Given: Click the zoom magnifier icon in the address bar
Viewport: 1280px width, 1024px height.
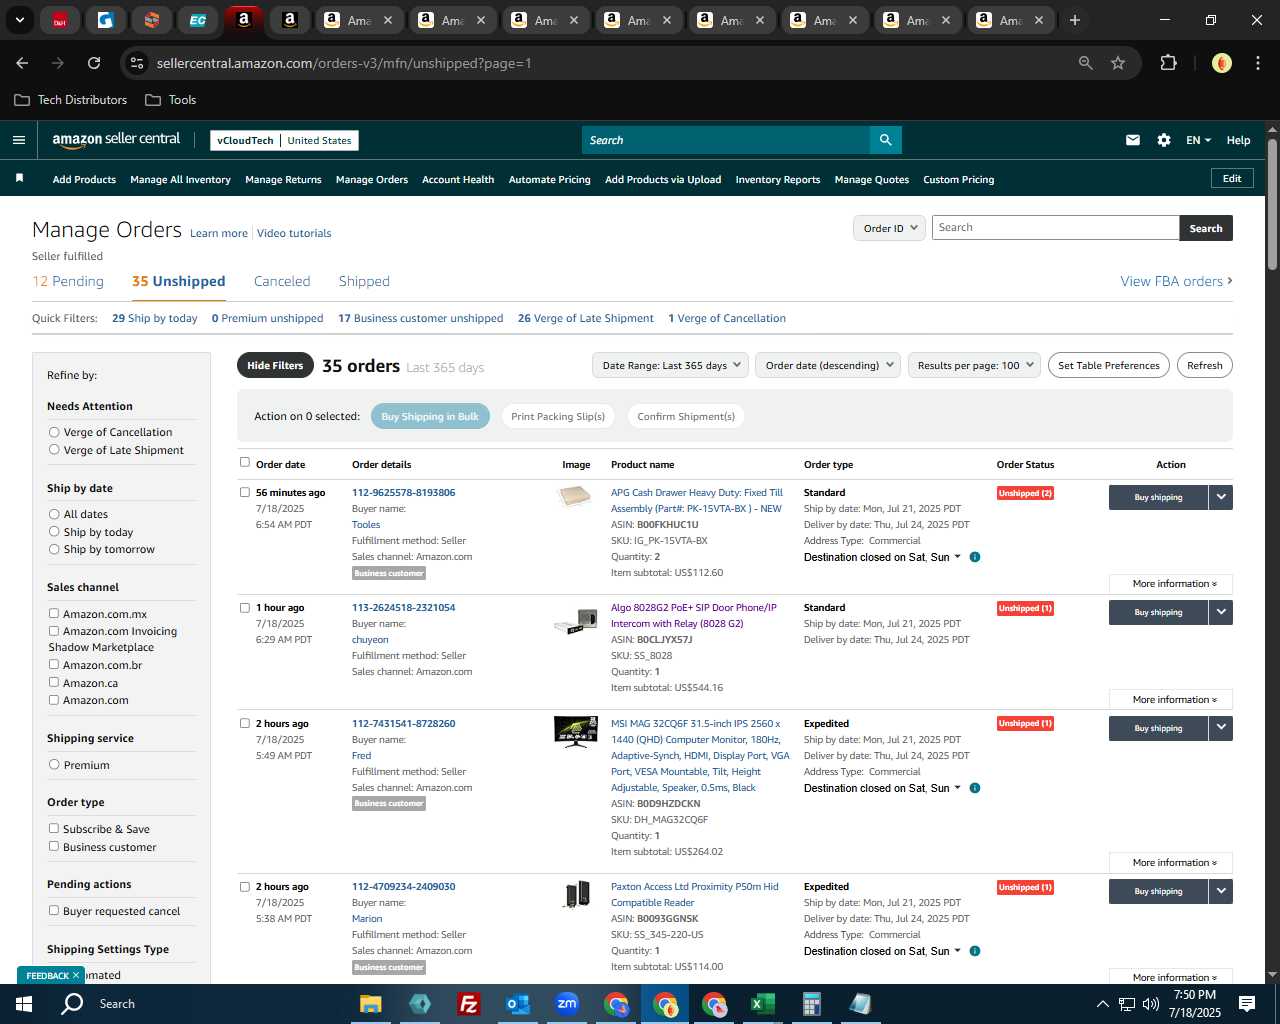Looking at the screenshot, I should point(1086,63).
